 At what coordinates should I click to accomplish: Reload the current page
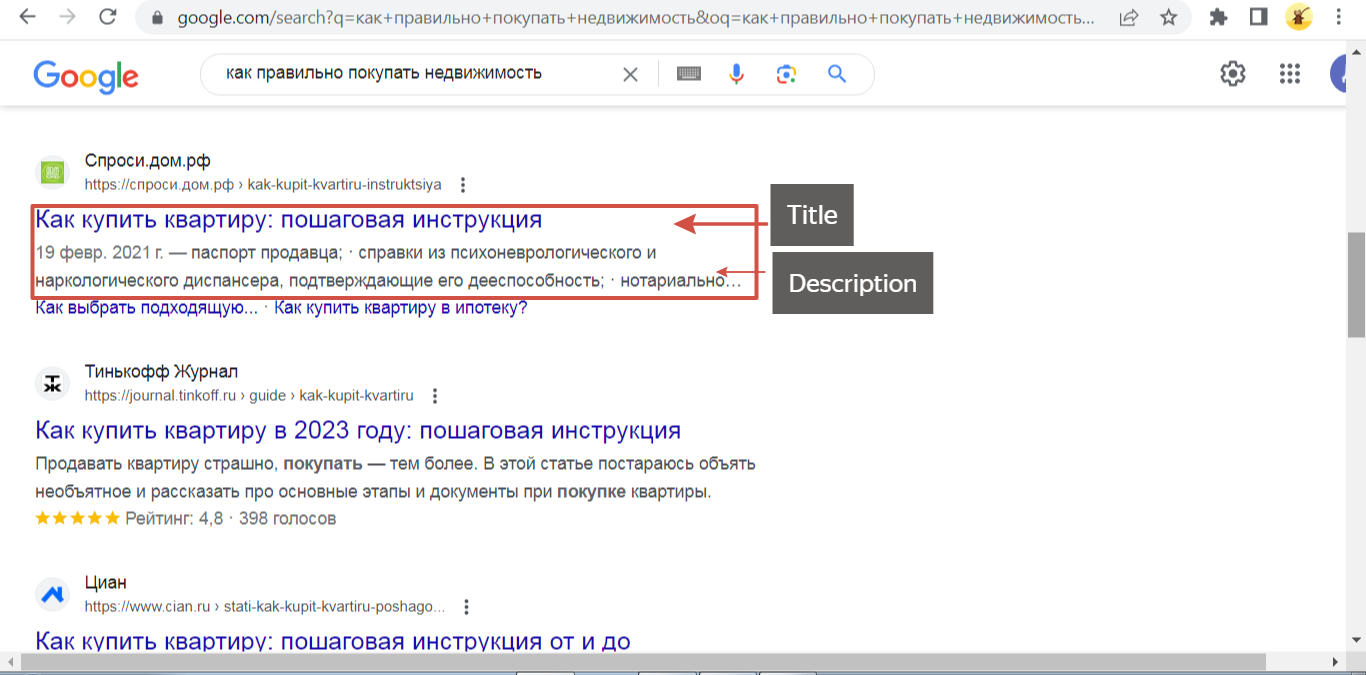coord(108,17)
